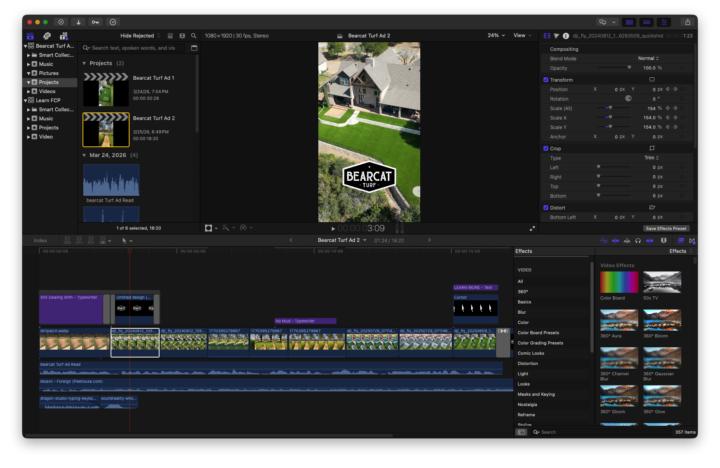This screenshot has width=720, height=468.
Task: Toggle the solo headphones icon
Action: coord(638,240)
